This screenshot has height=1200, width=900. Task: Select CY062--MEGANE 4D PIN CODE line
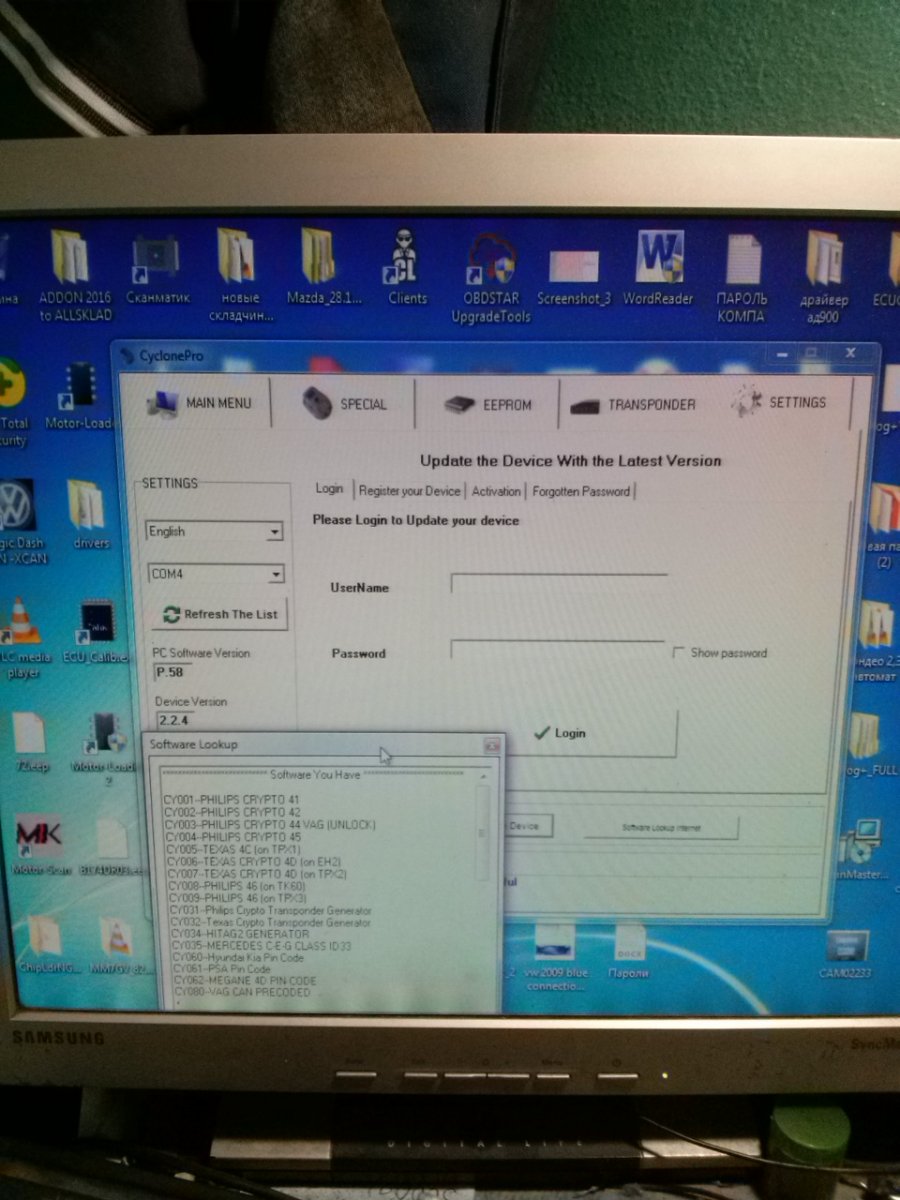245,980
